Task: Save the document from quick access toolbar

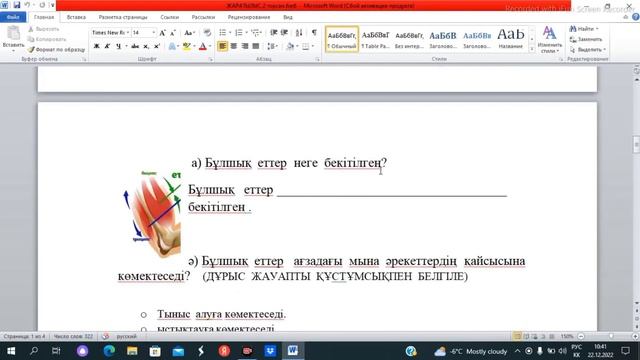Action: (x=17, y=5)
